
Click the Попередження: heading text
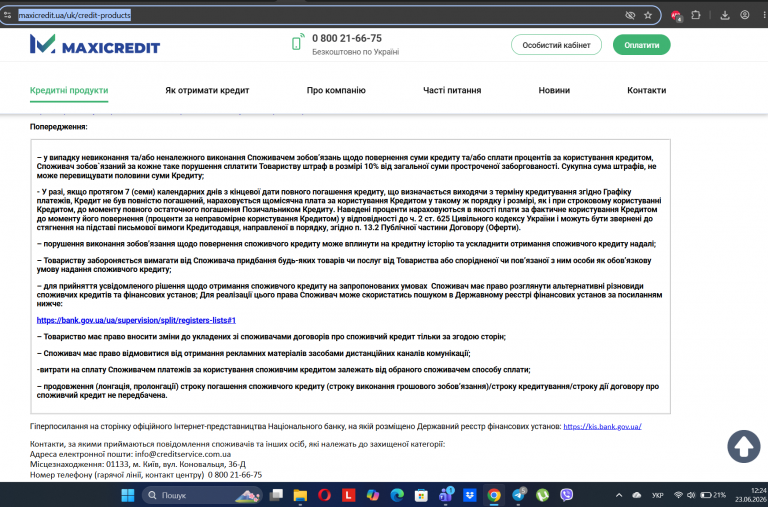pos(59,126)
